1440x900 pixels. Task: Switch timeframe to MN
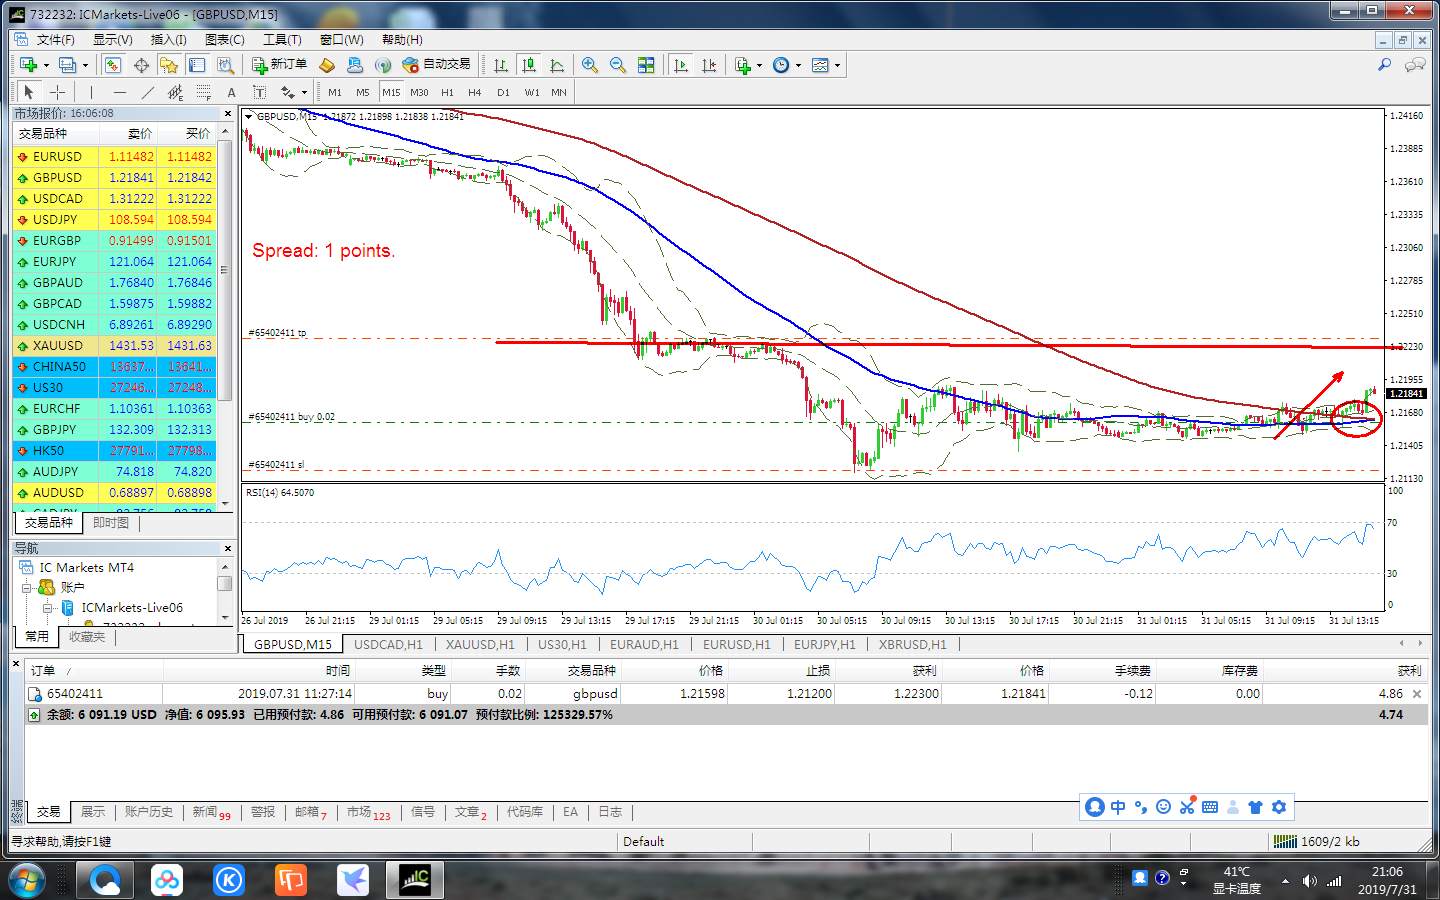(559, 92)
